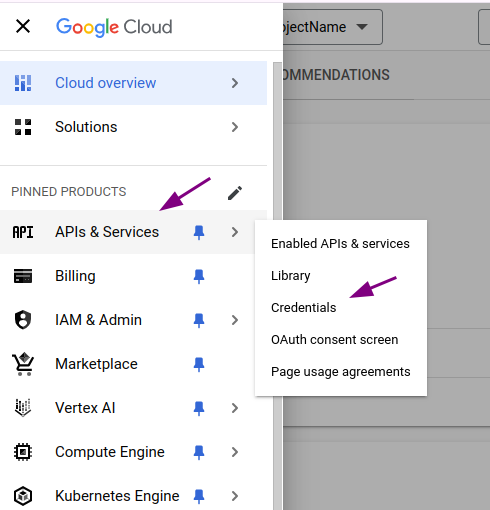Select Credentials in the submenu

click(x=341, y=308)
